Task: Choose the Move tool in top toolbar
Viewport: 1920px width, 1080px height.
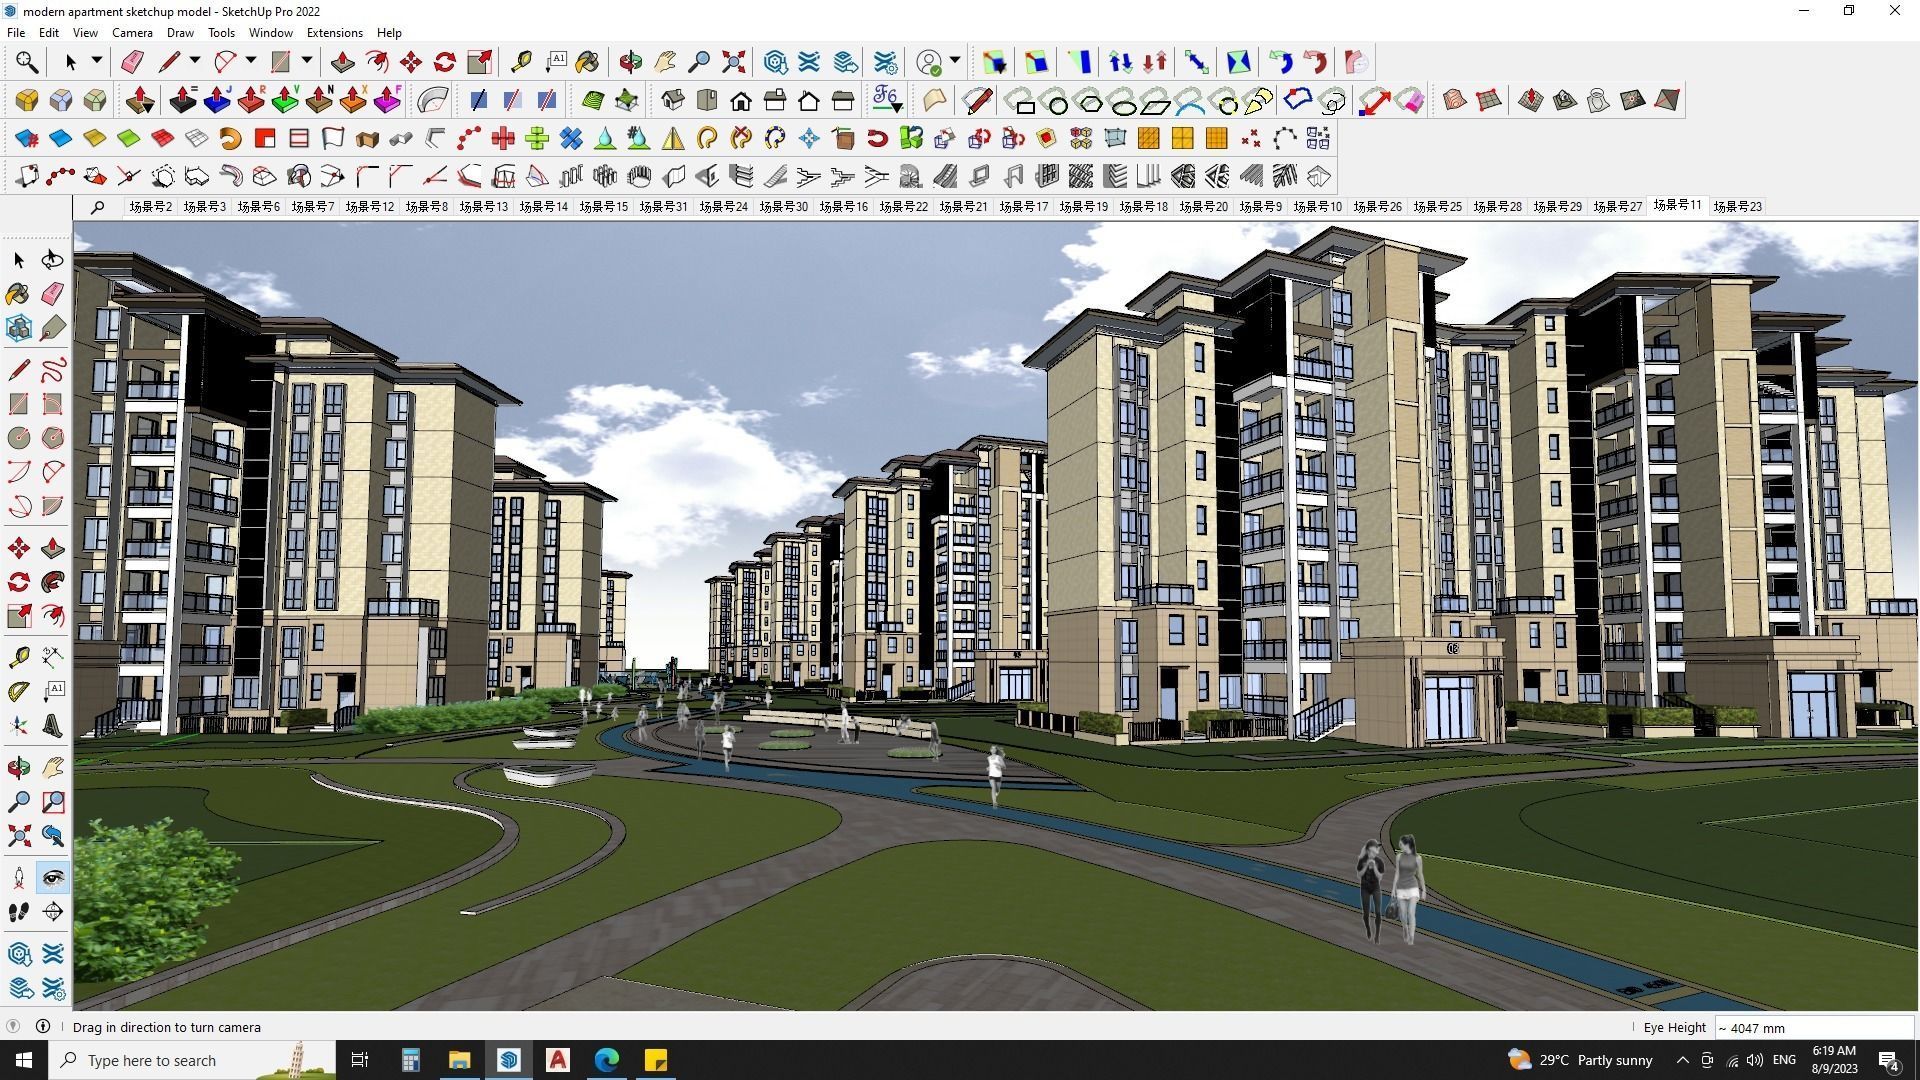Action: tap(410, 62)
